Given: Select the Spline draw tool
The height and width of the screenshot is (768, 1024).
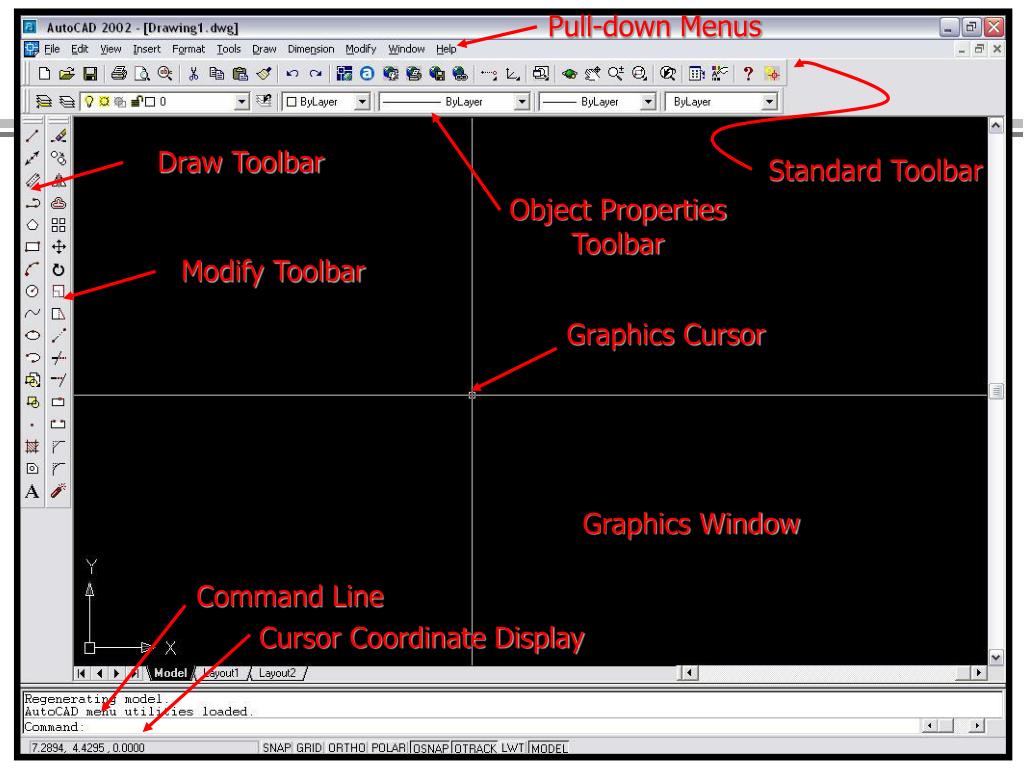Looking at the screenshot, I should tap(32, 313).
